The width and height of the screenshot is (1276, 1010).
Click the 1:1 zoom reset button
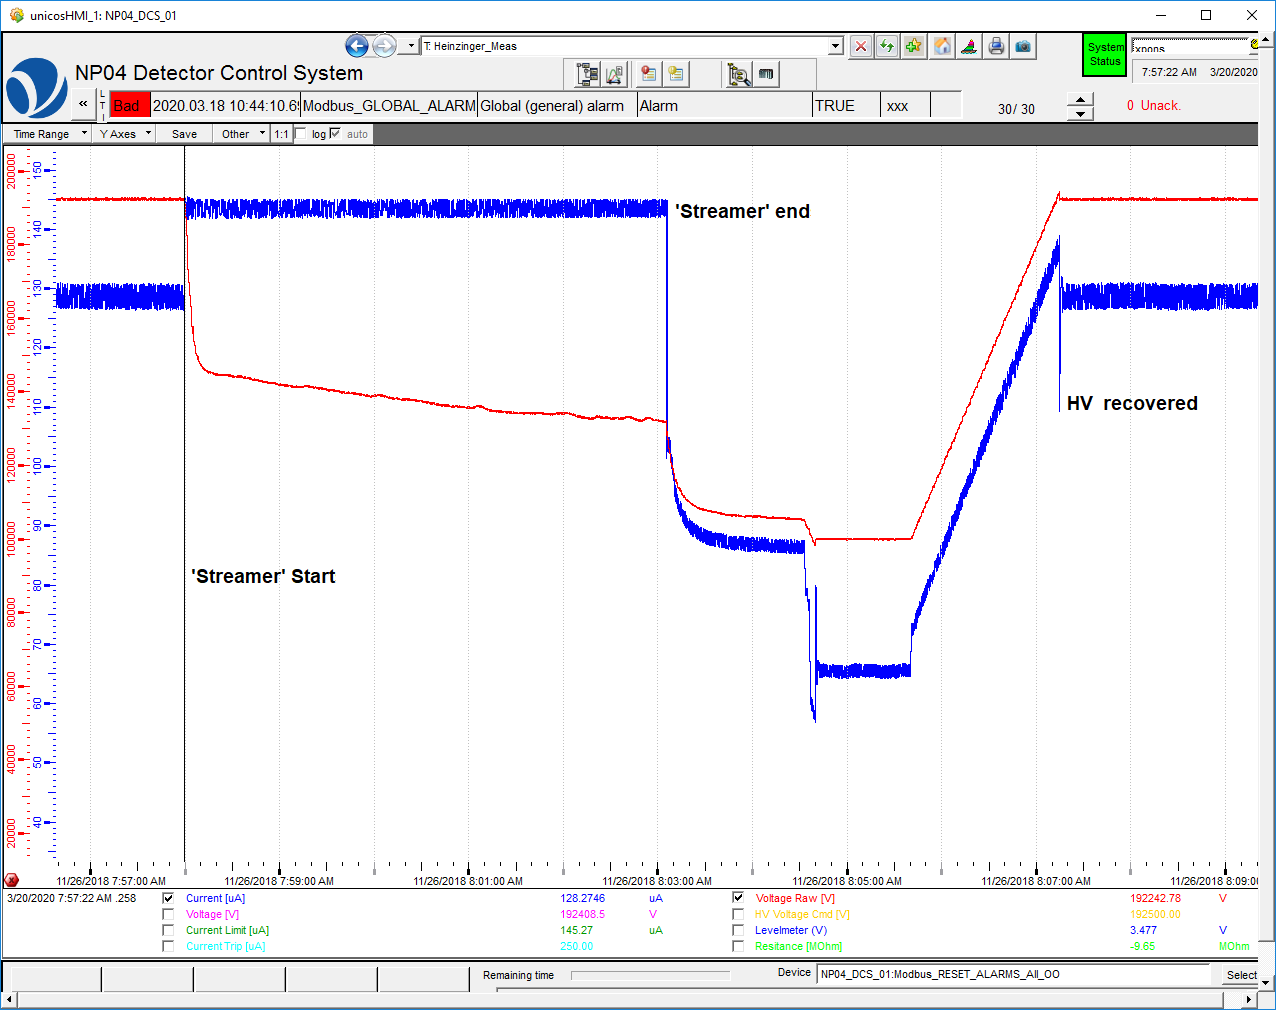[281, 134]
